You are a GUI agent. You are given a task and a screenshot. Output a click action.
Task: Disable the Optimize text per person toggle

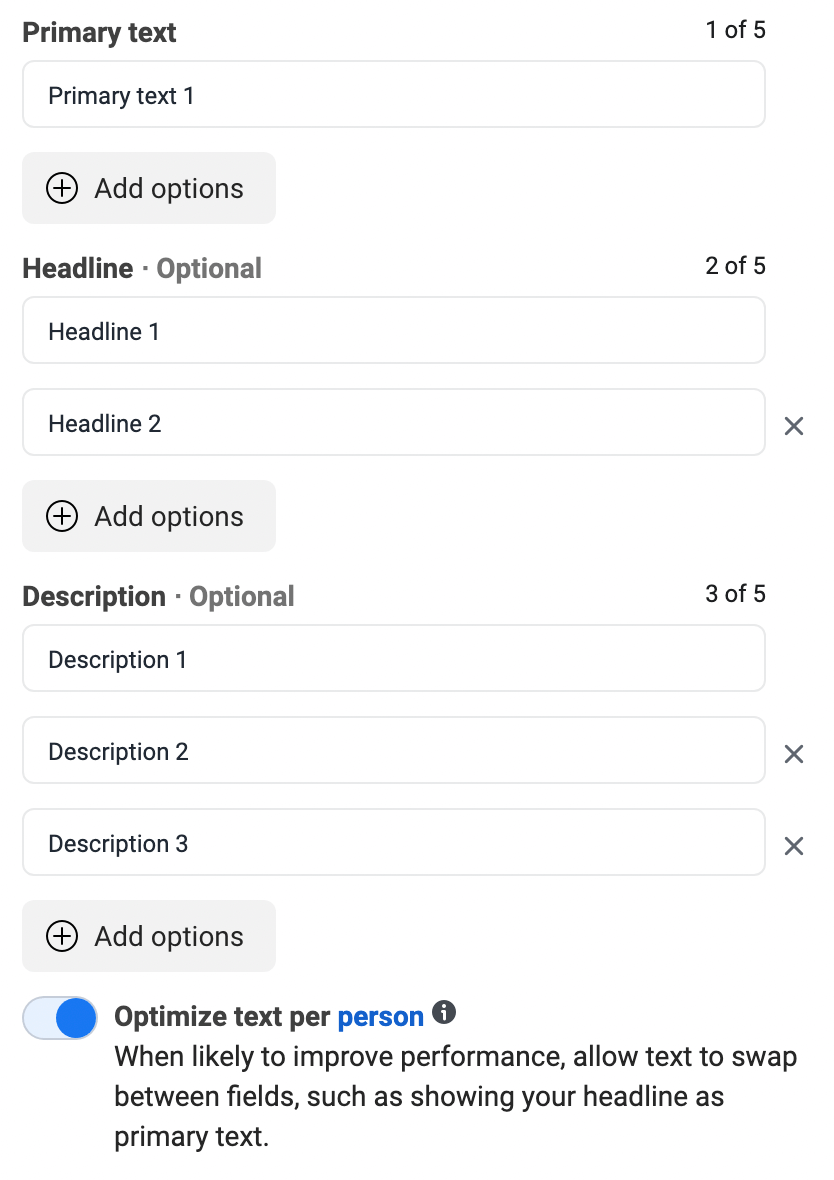(60, 1016)
